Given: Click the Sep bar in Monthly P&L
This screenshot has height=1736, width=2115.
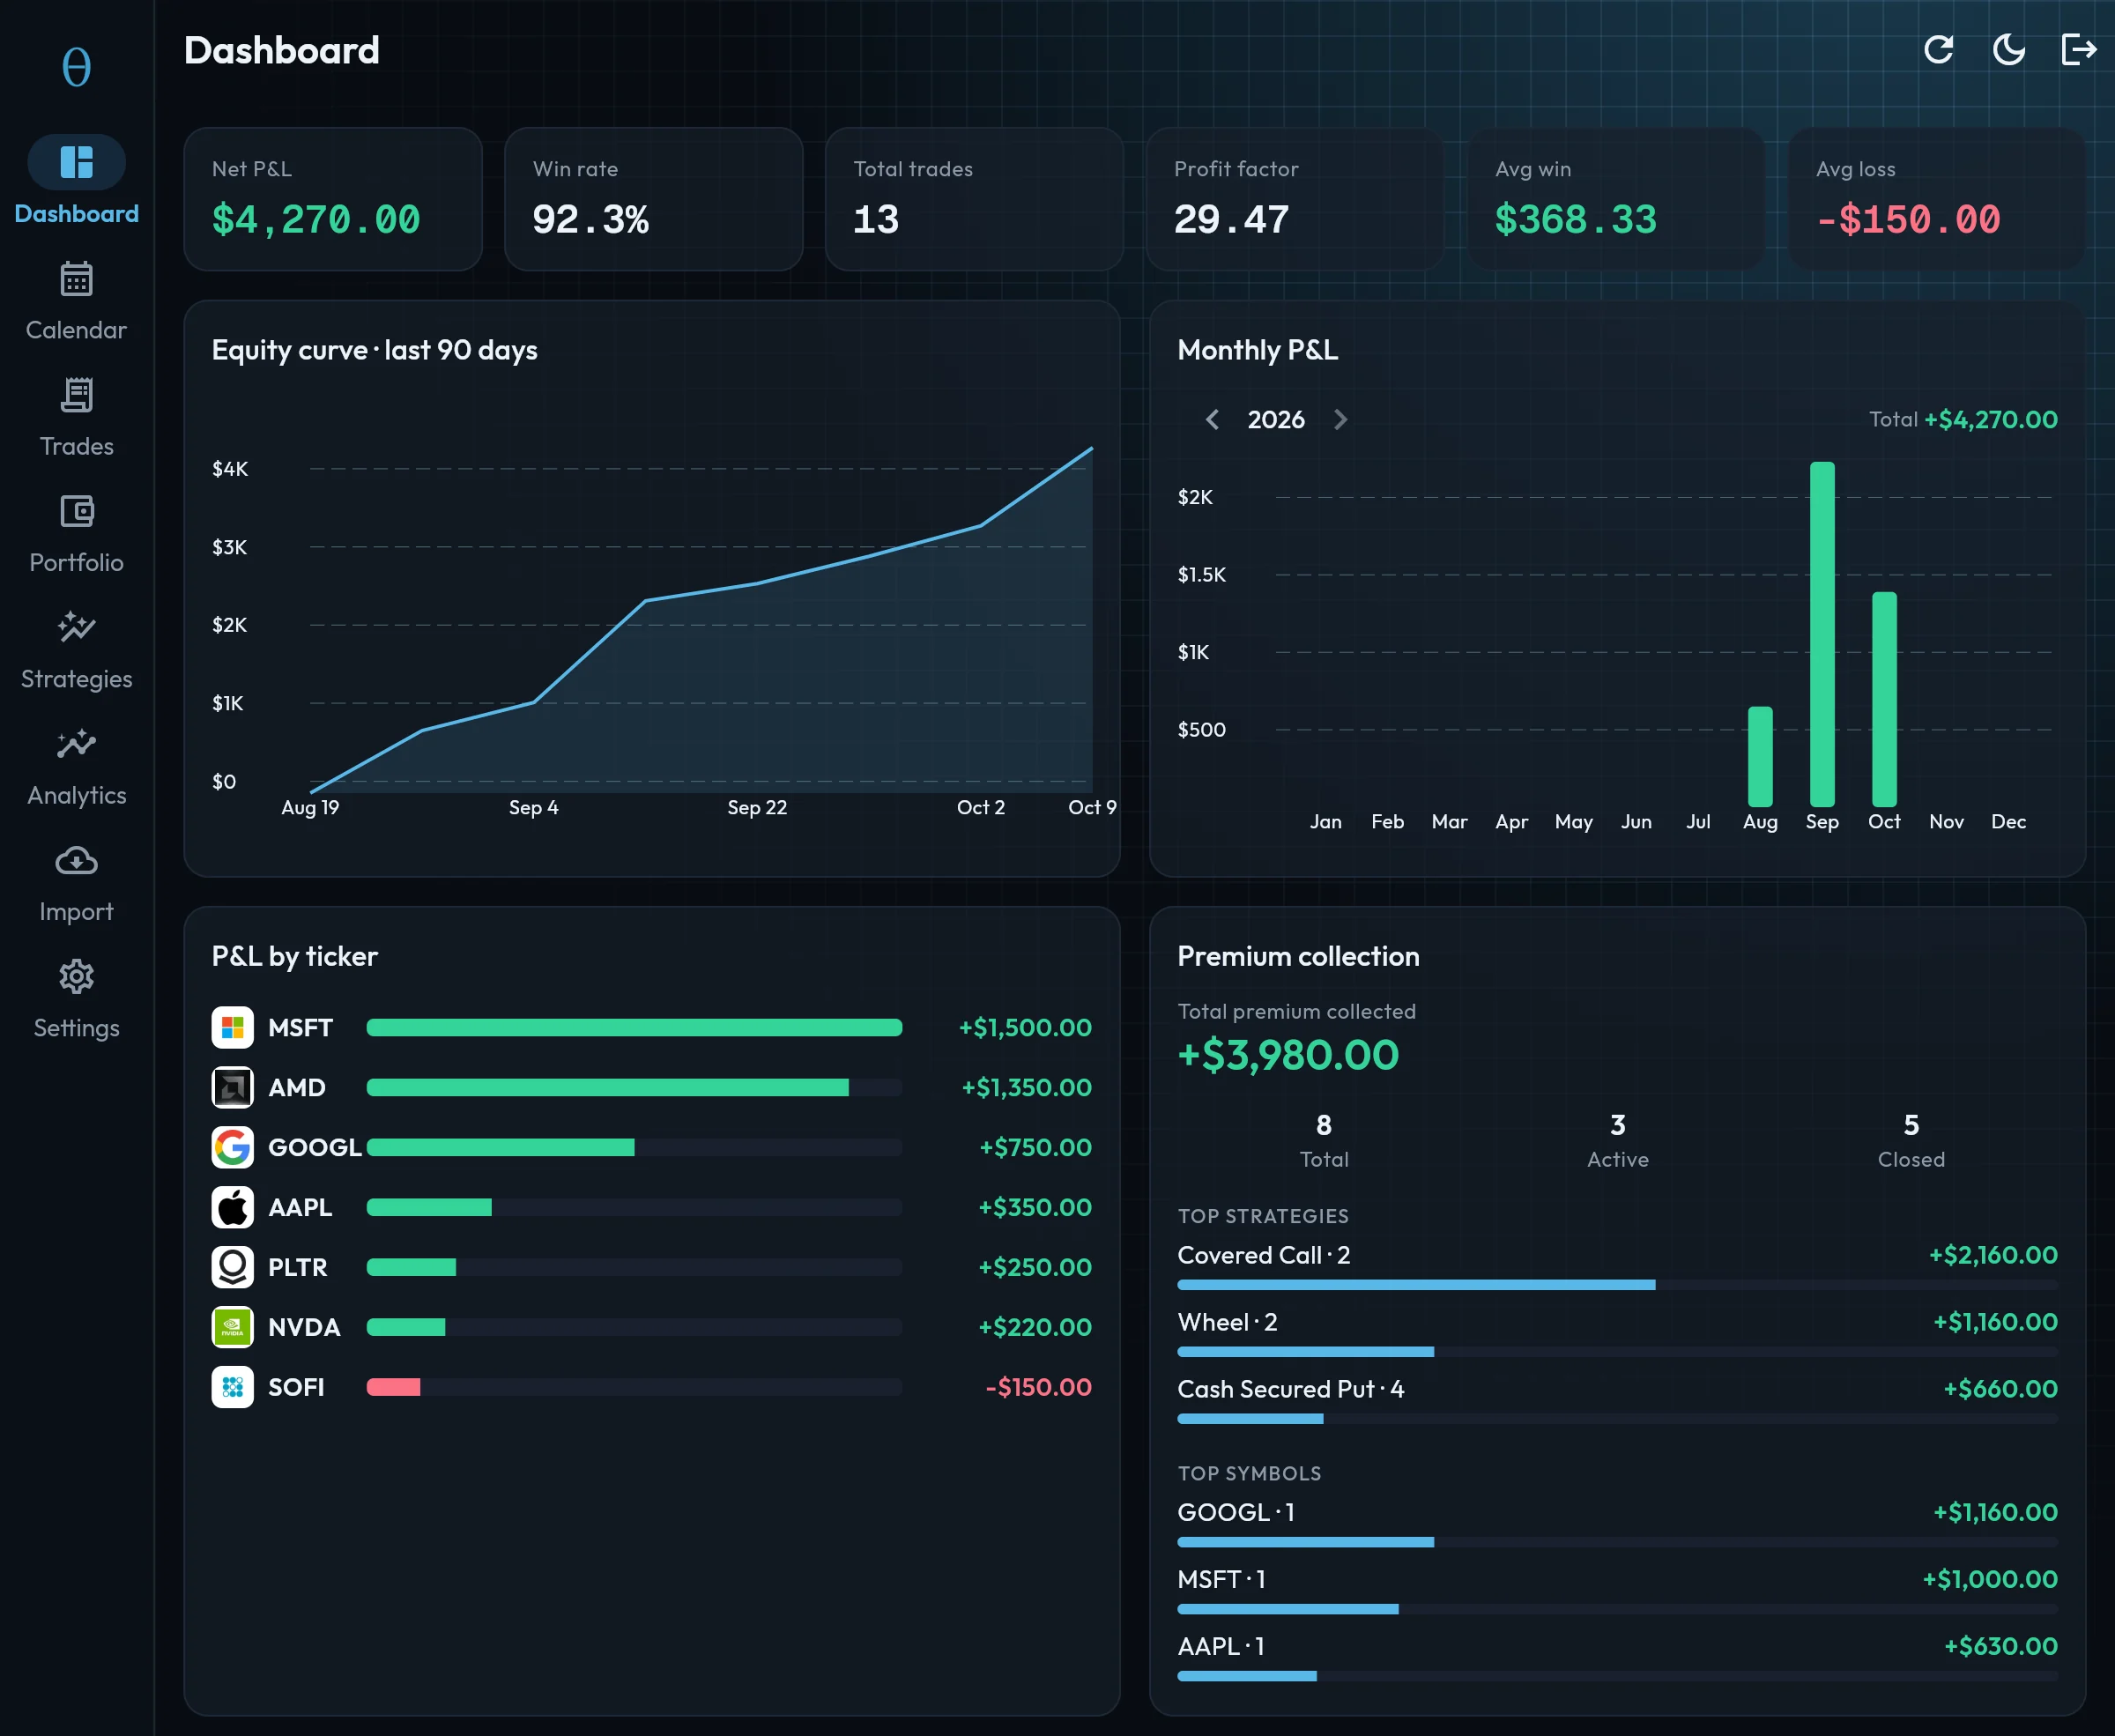Looking at the screenshot, I should 1822,634.
